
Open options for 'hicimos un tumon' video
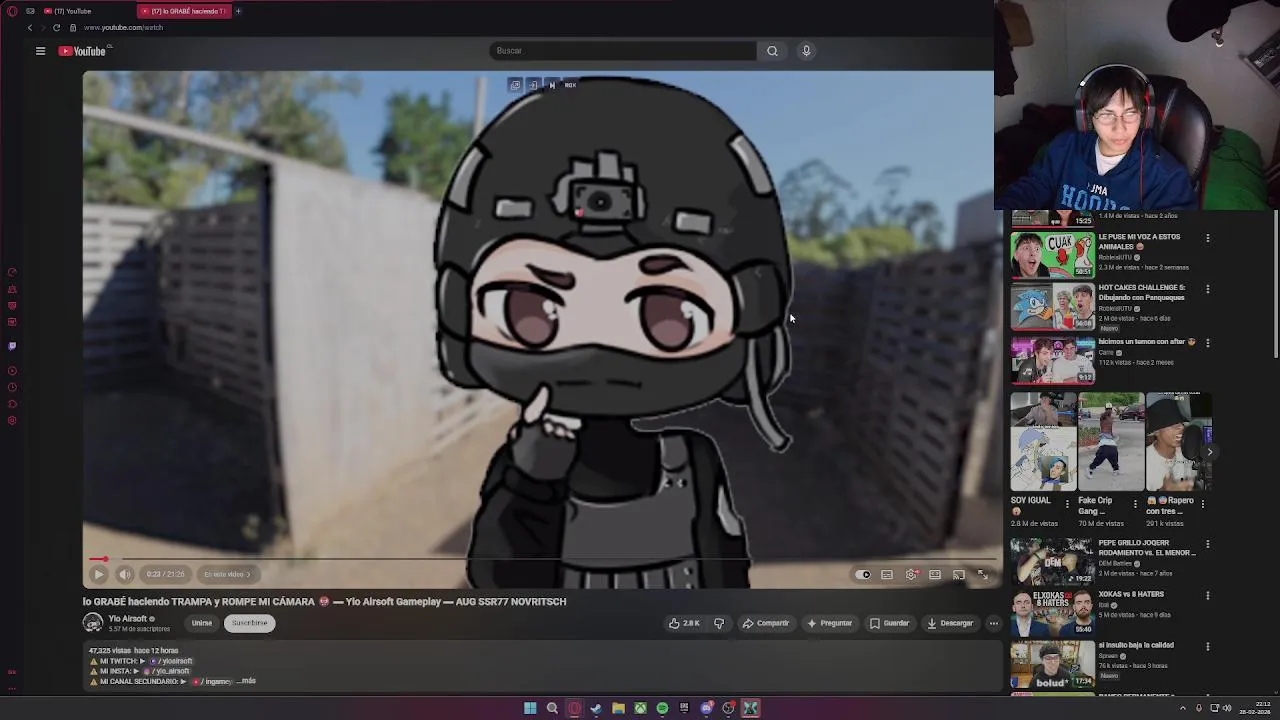point(1207,343)
